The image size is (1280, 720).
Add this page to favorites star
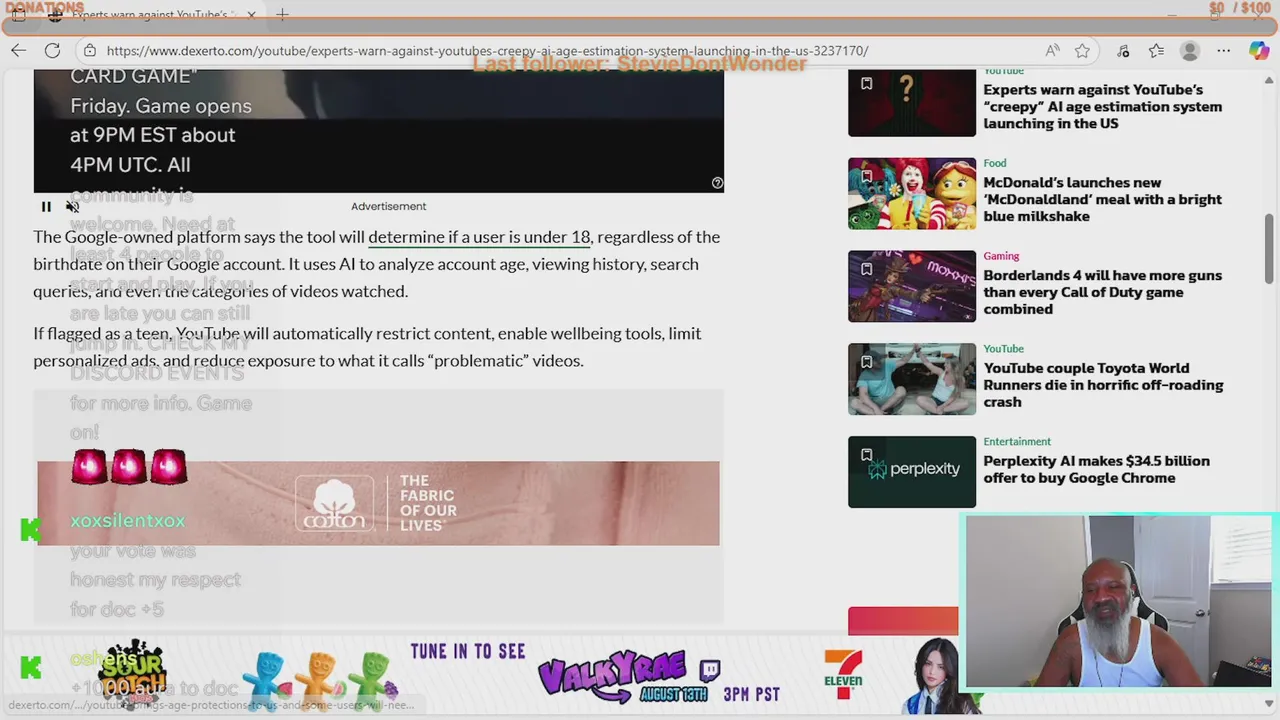[1082, 50]
